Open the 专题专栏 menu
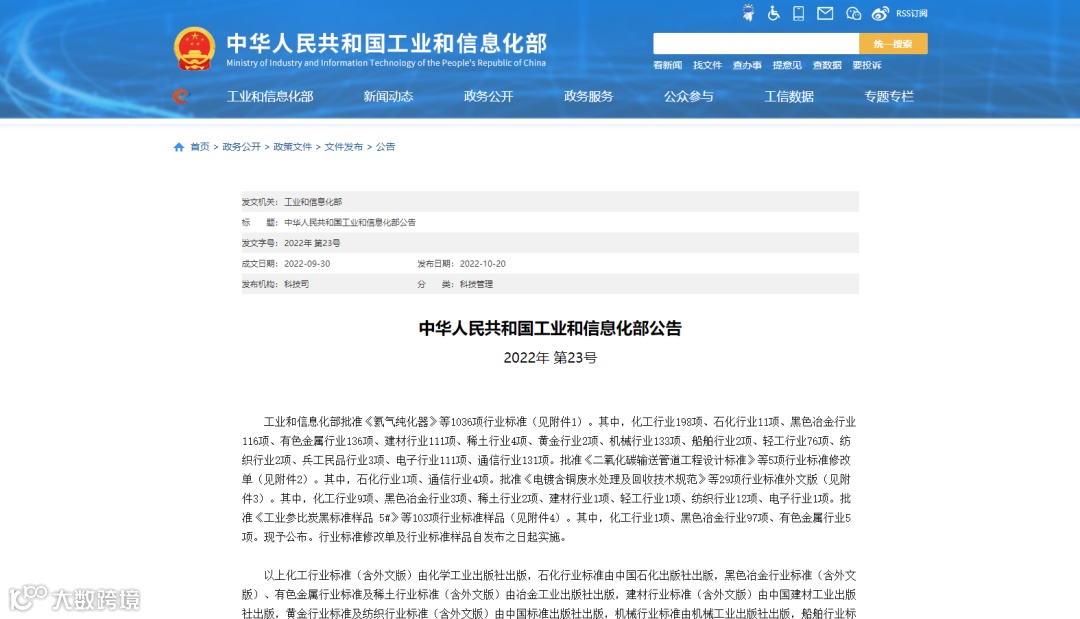 pos(889,96)
